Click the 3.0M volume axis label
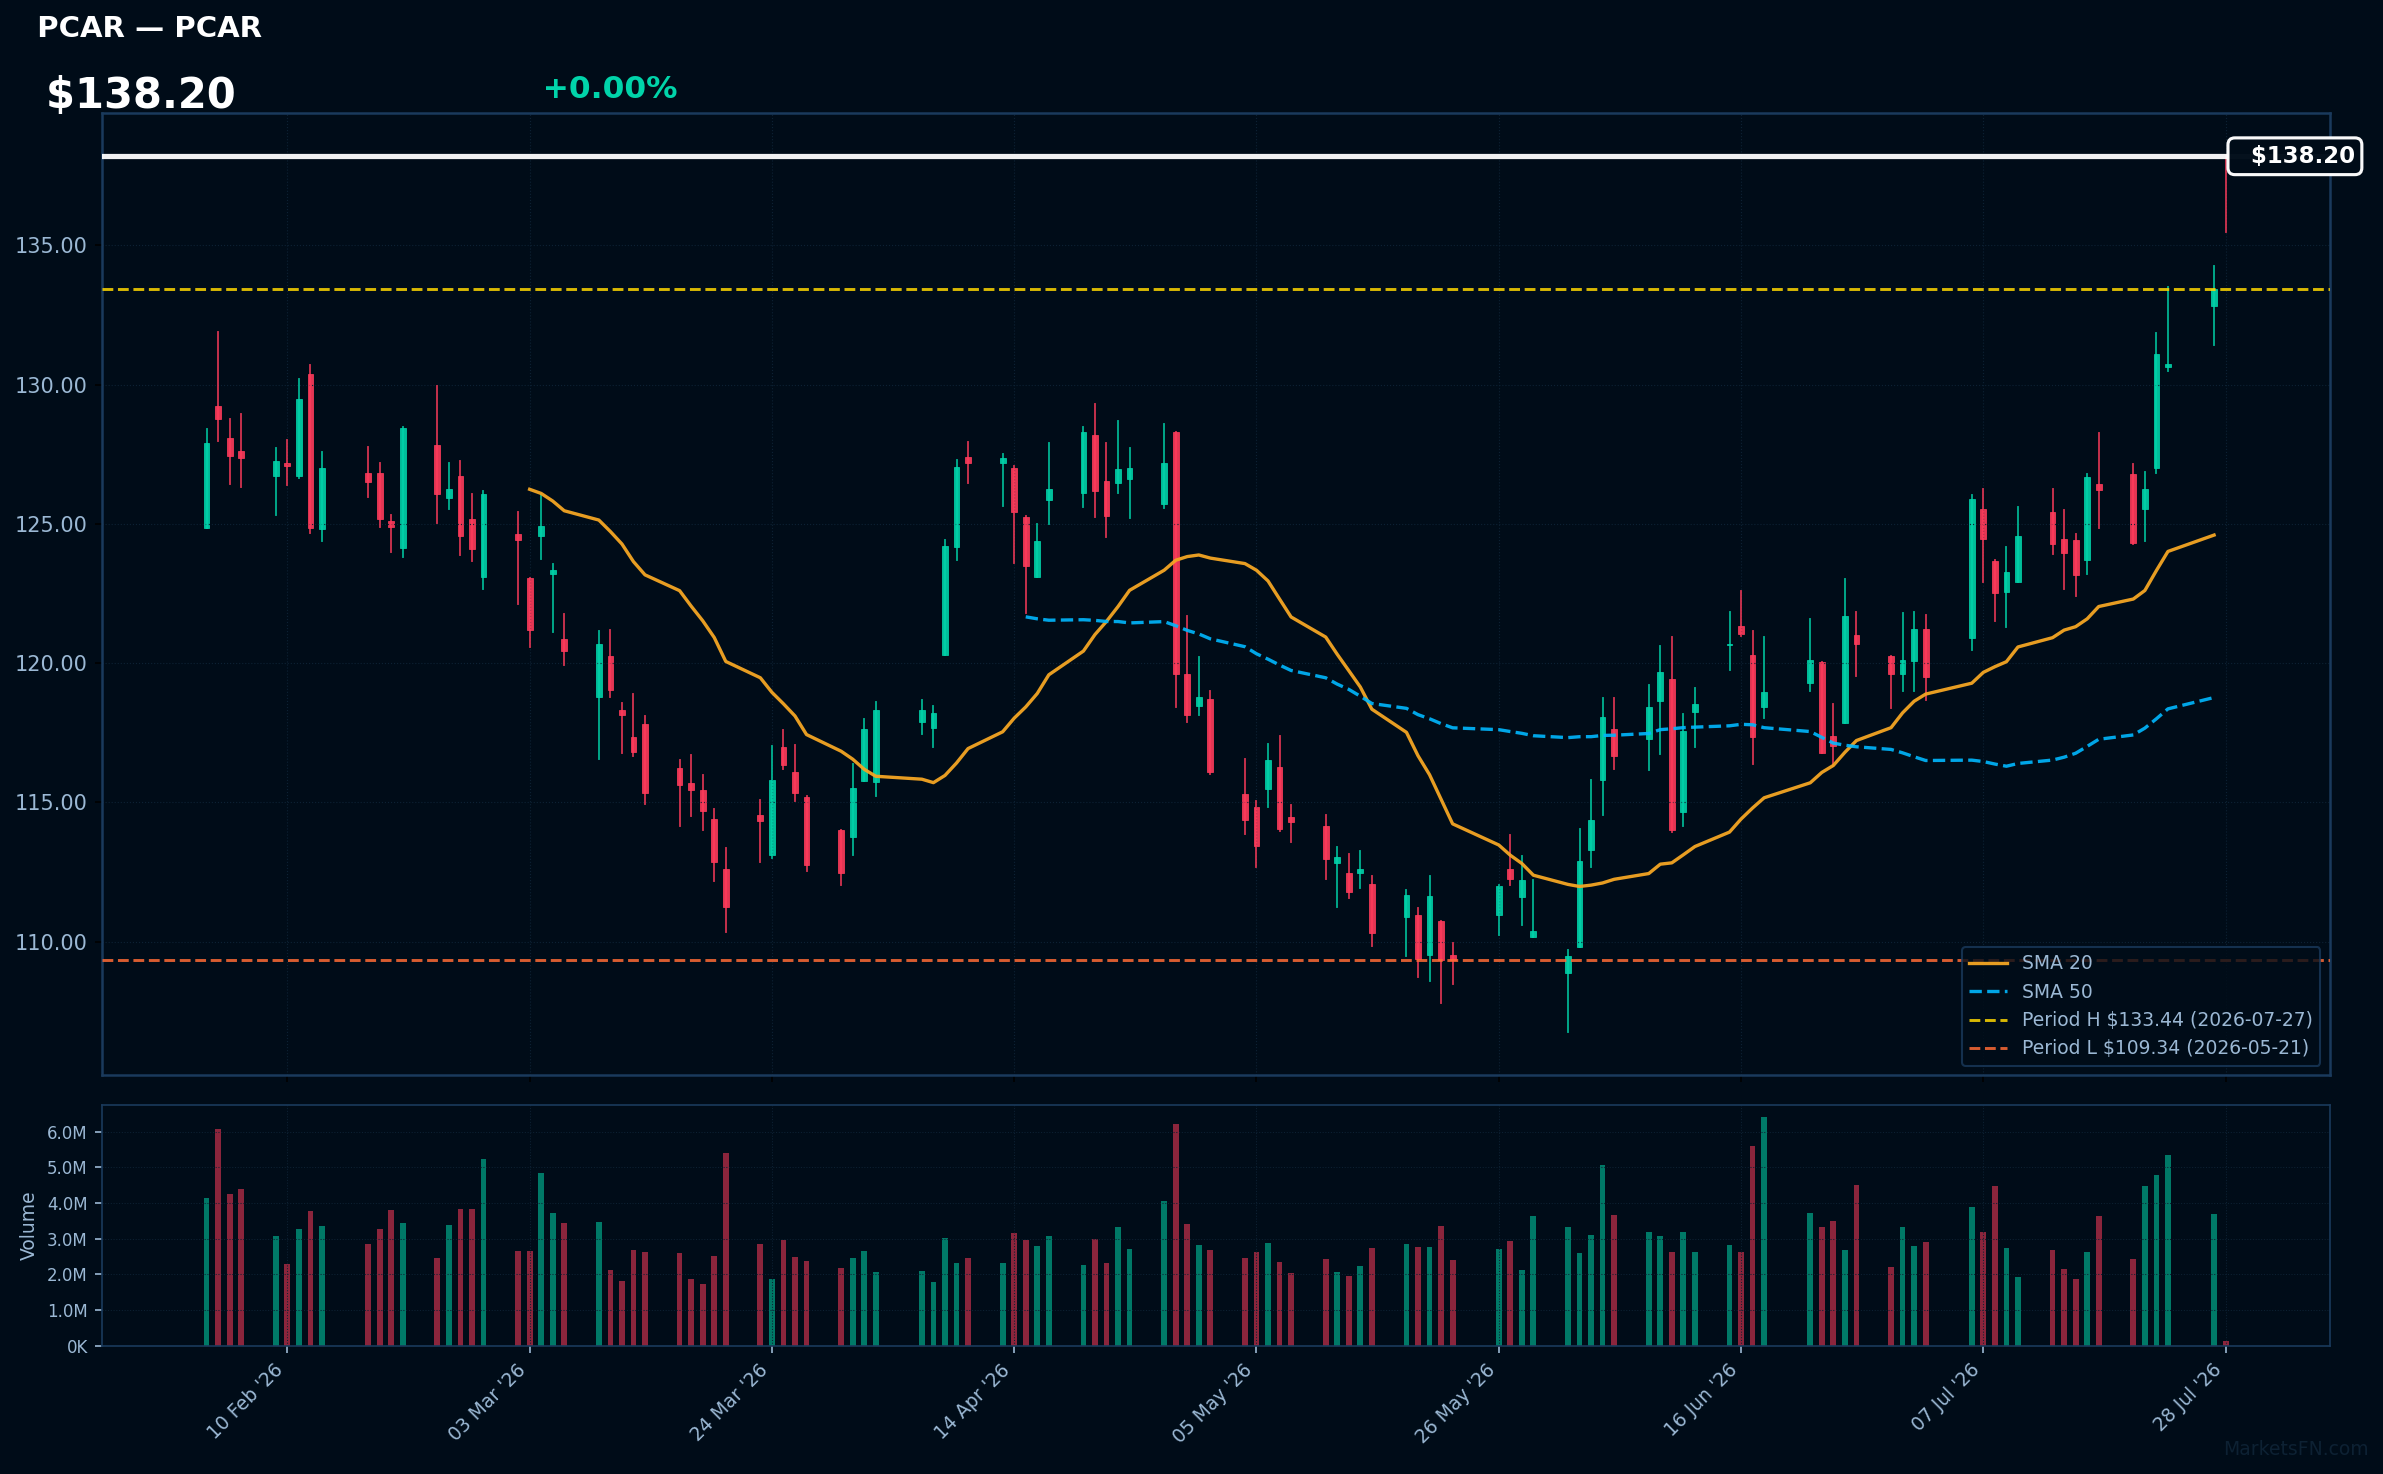The width and height of the screenshot is (2383, 1474). pos(67,1240)
